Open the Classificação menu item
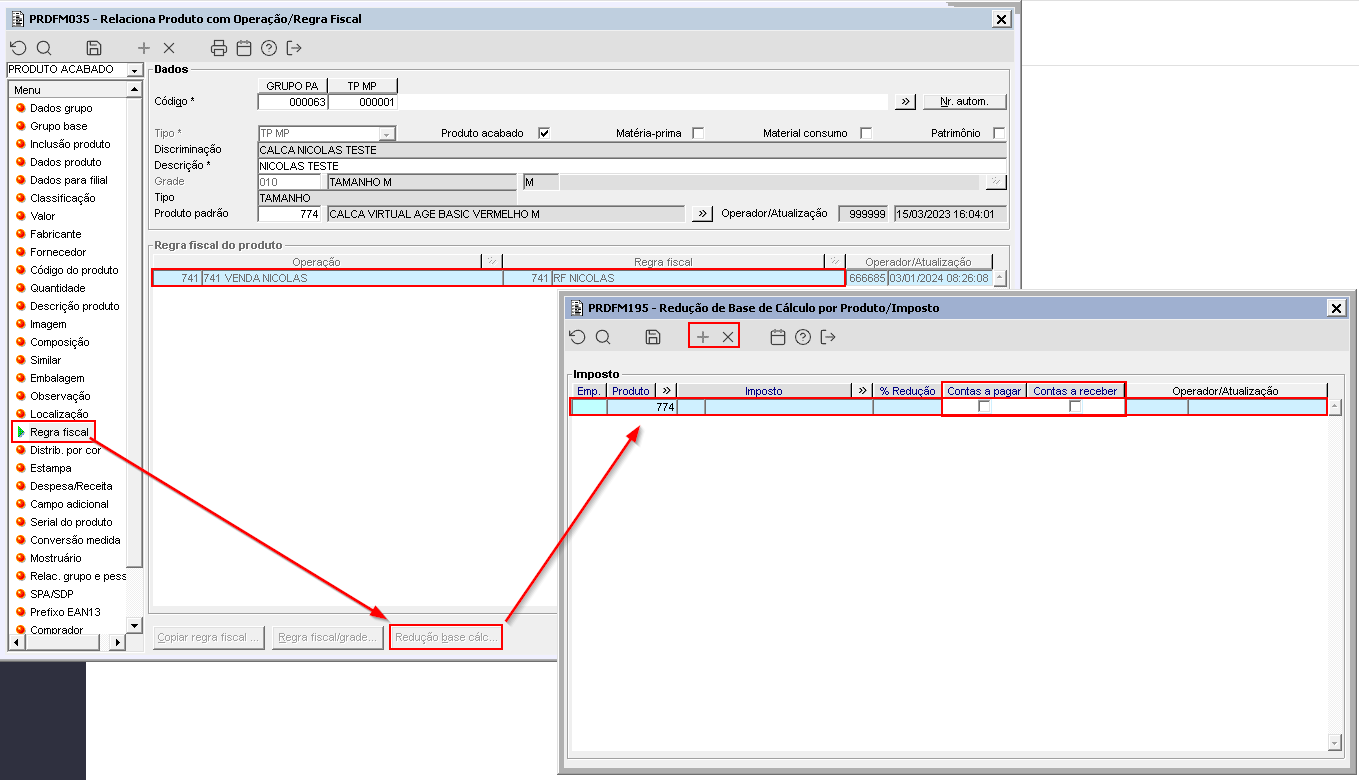 [x=63, y=198]
